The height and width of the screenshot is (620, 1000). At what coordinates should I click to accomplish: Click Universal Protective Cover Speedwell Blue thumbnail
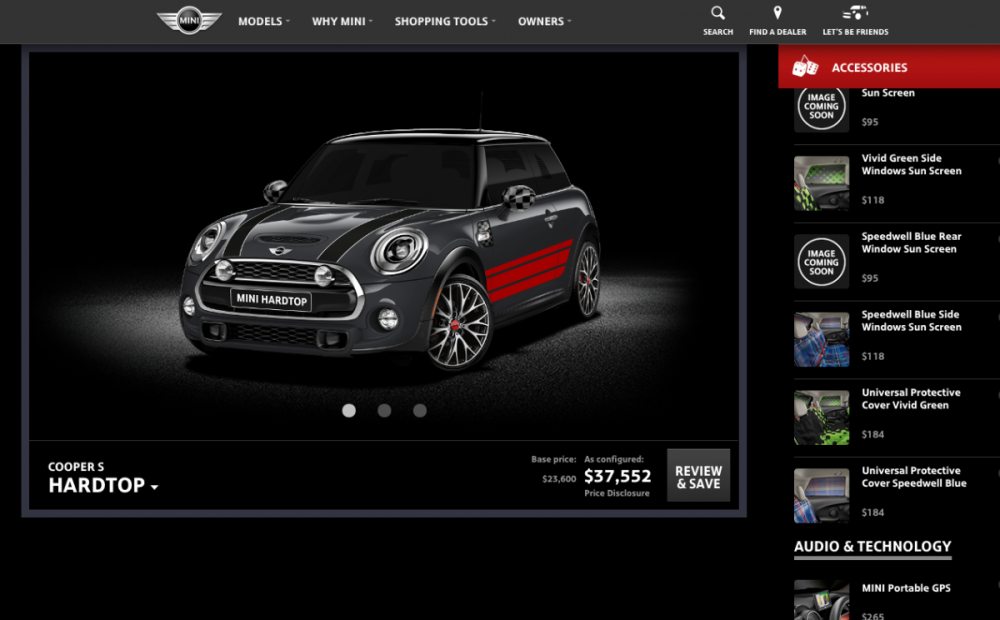point(821,496)
